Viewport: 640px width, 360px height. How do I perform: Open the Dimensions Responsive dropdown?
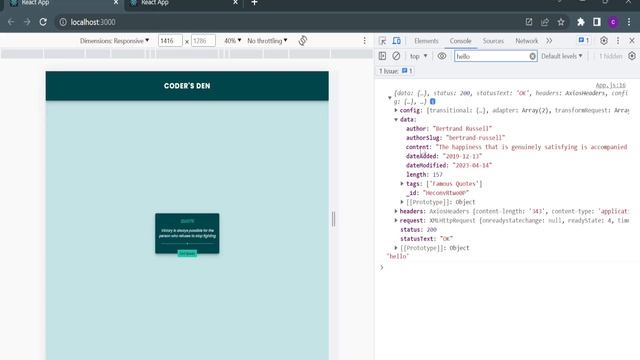click(114, 41)
